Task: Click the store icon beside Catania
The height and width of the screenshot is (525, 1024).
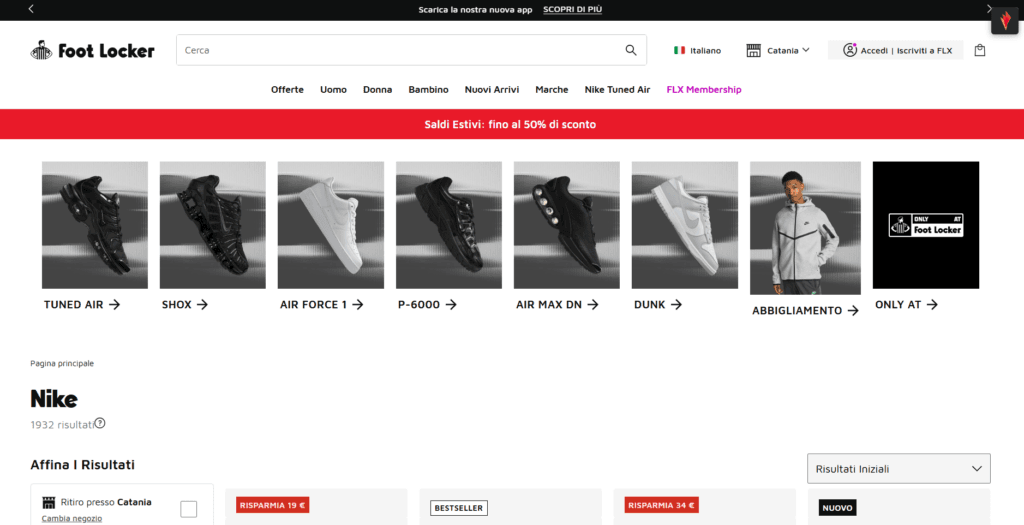Action: click(x=754, y=50)
